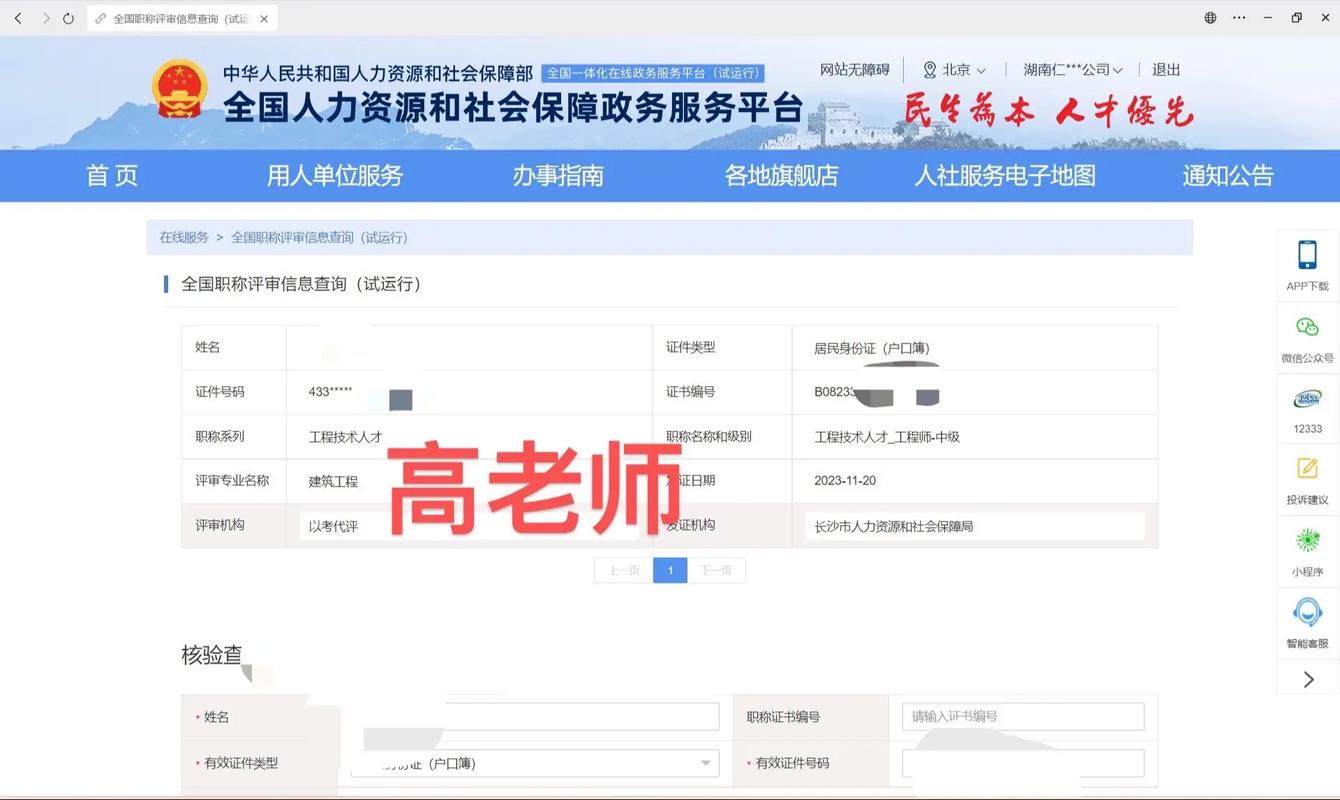
Task: Collapse the right sidebar with the arrow
Action: click(1307, 679)
